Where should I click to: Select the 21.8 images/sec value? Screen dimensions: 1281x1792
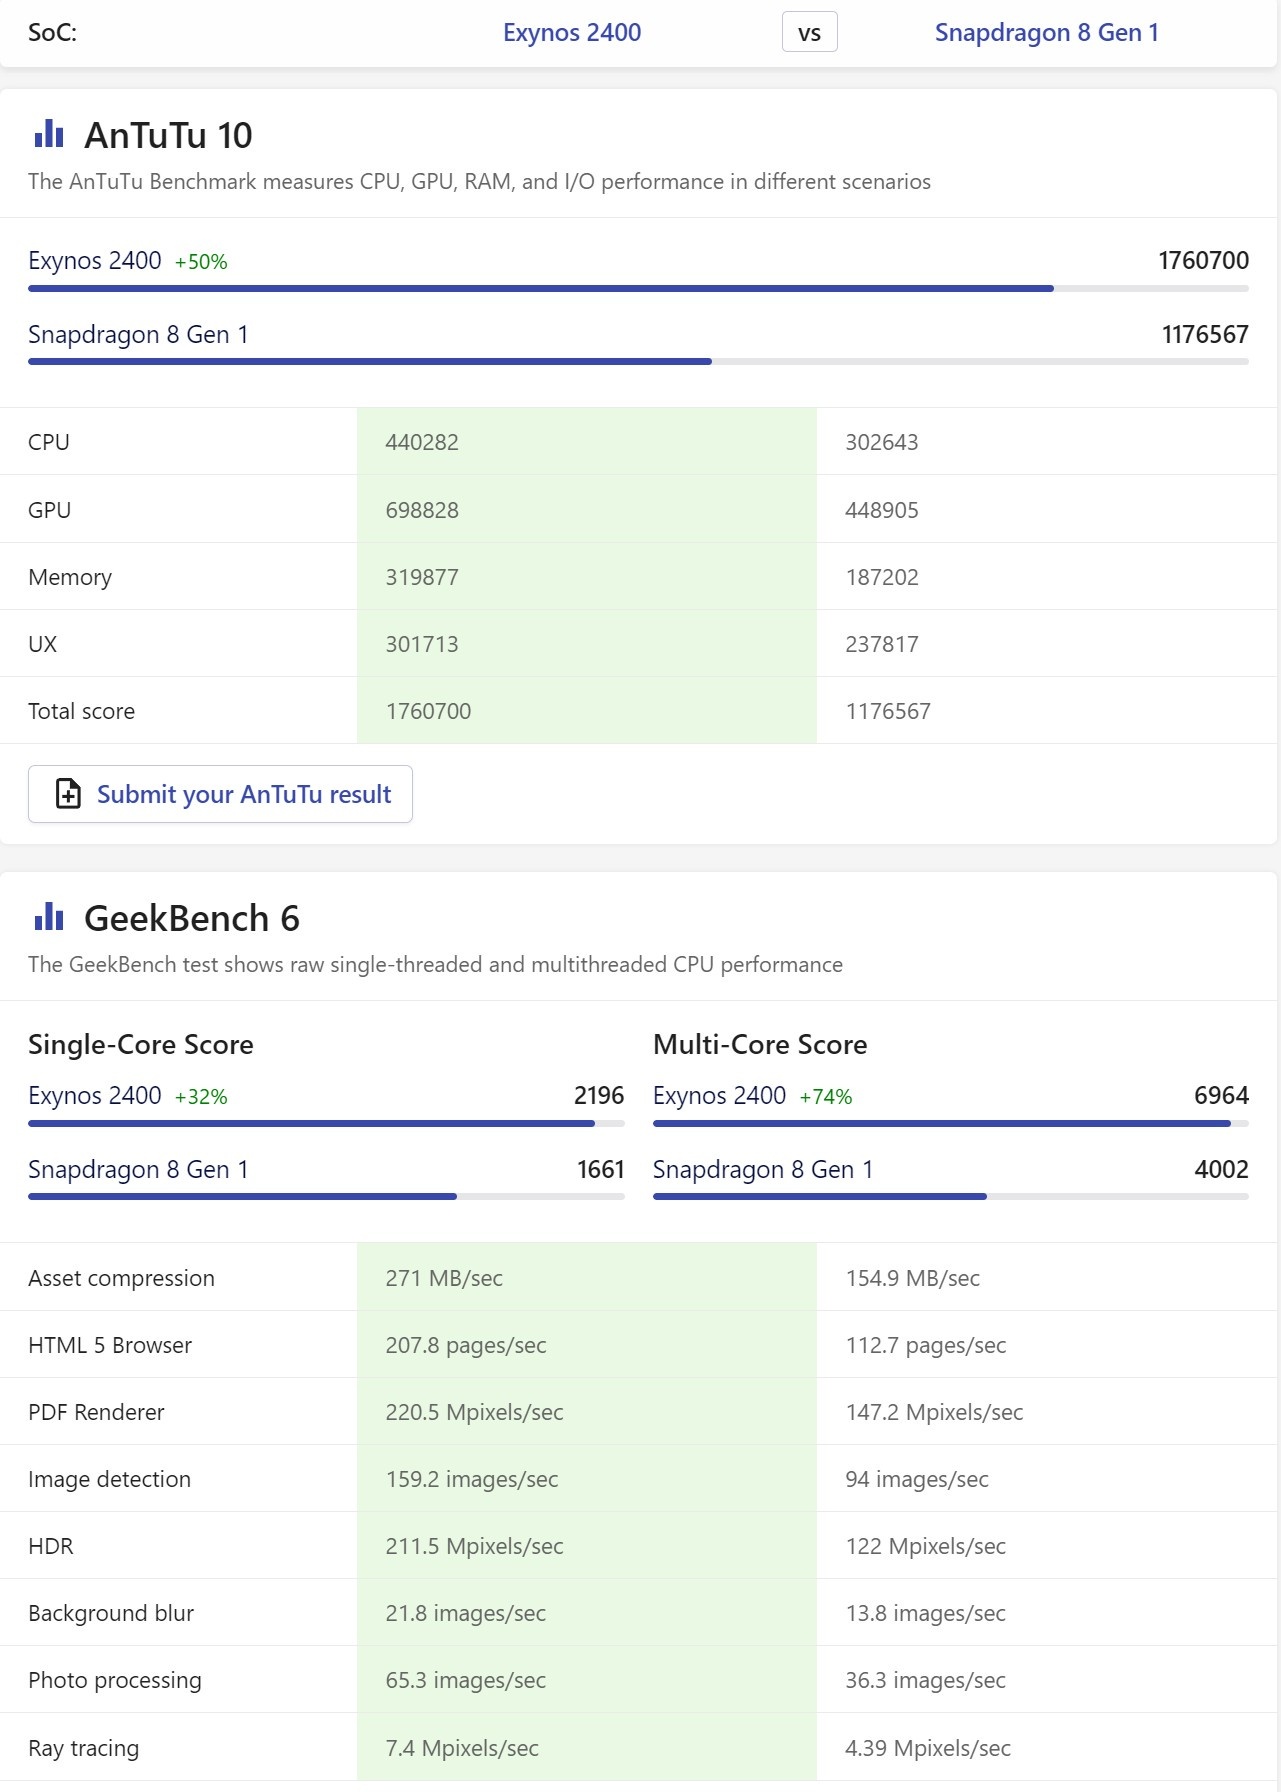click(x=466, y=1613)
